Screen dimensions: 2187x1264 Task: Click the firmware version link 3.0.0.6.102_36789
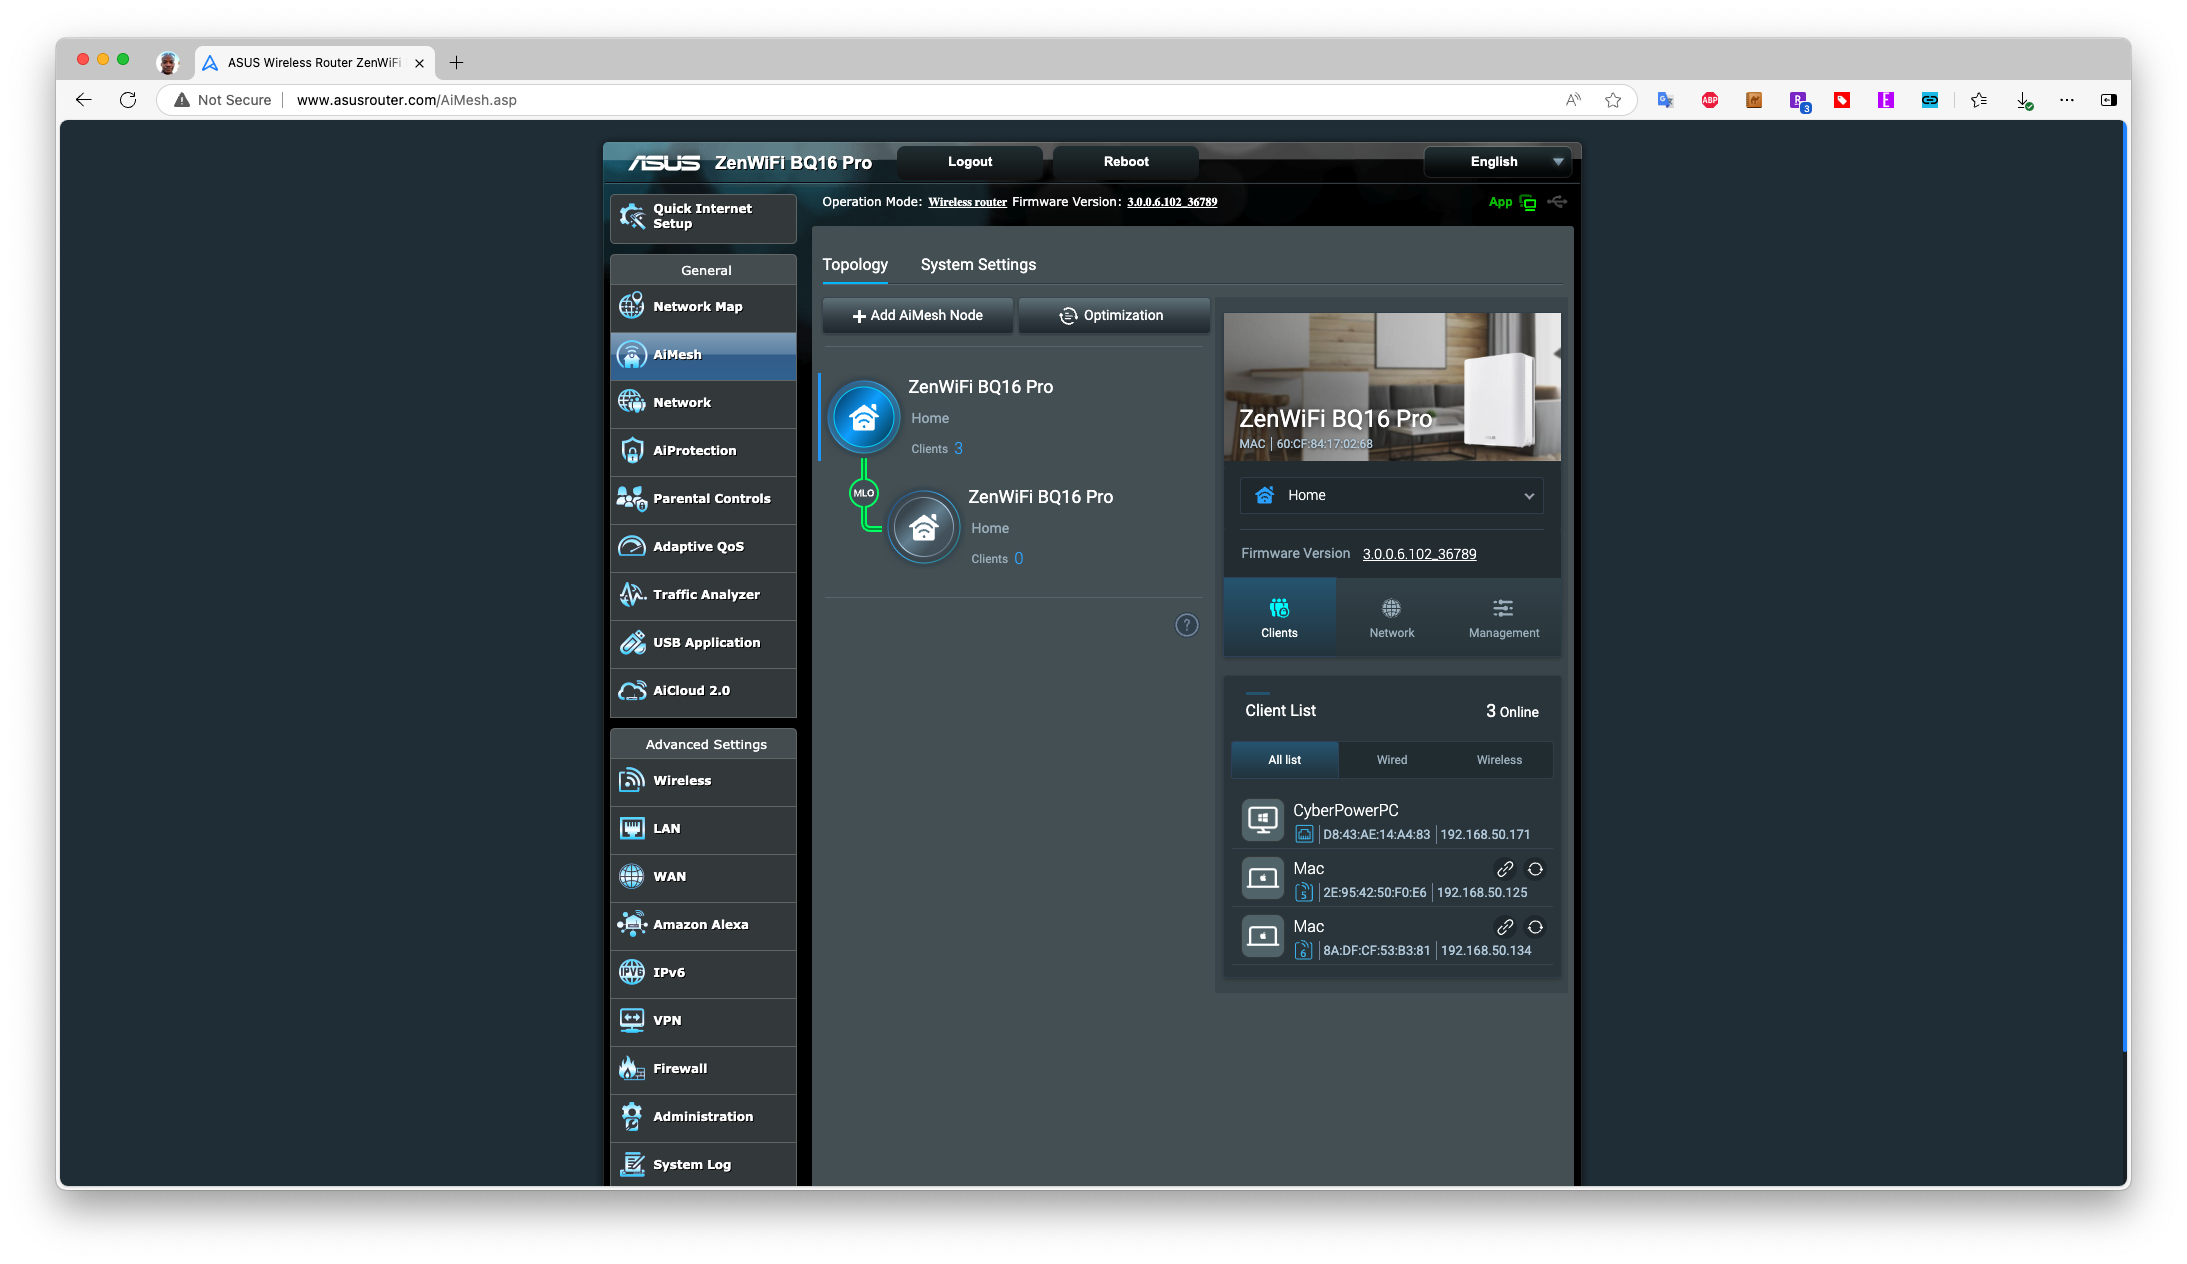(x=1418, y=552)
